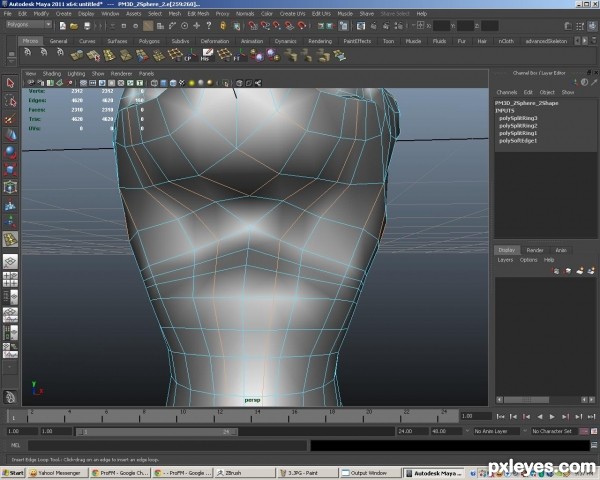Click the Select Camera icon in viewport
Viewport: 600px width, 480px height.
click(31, 83)
